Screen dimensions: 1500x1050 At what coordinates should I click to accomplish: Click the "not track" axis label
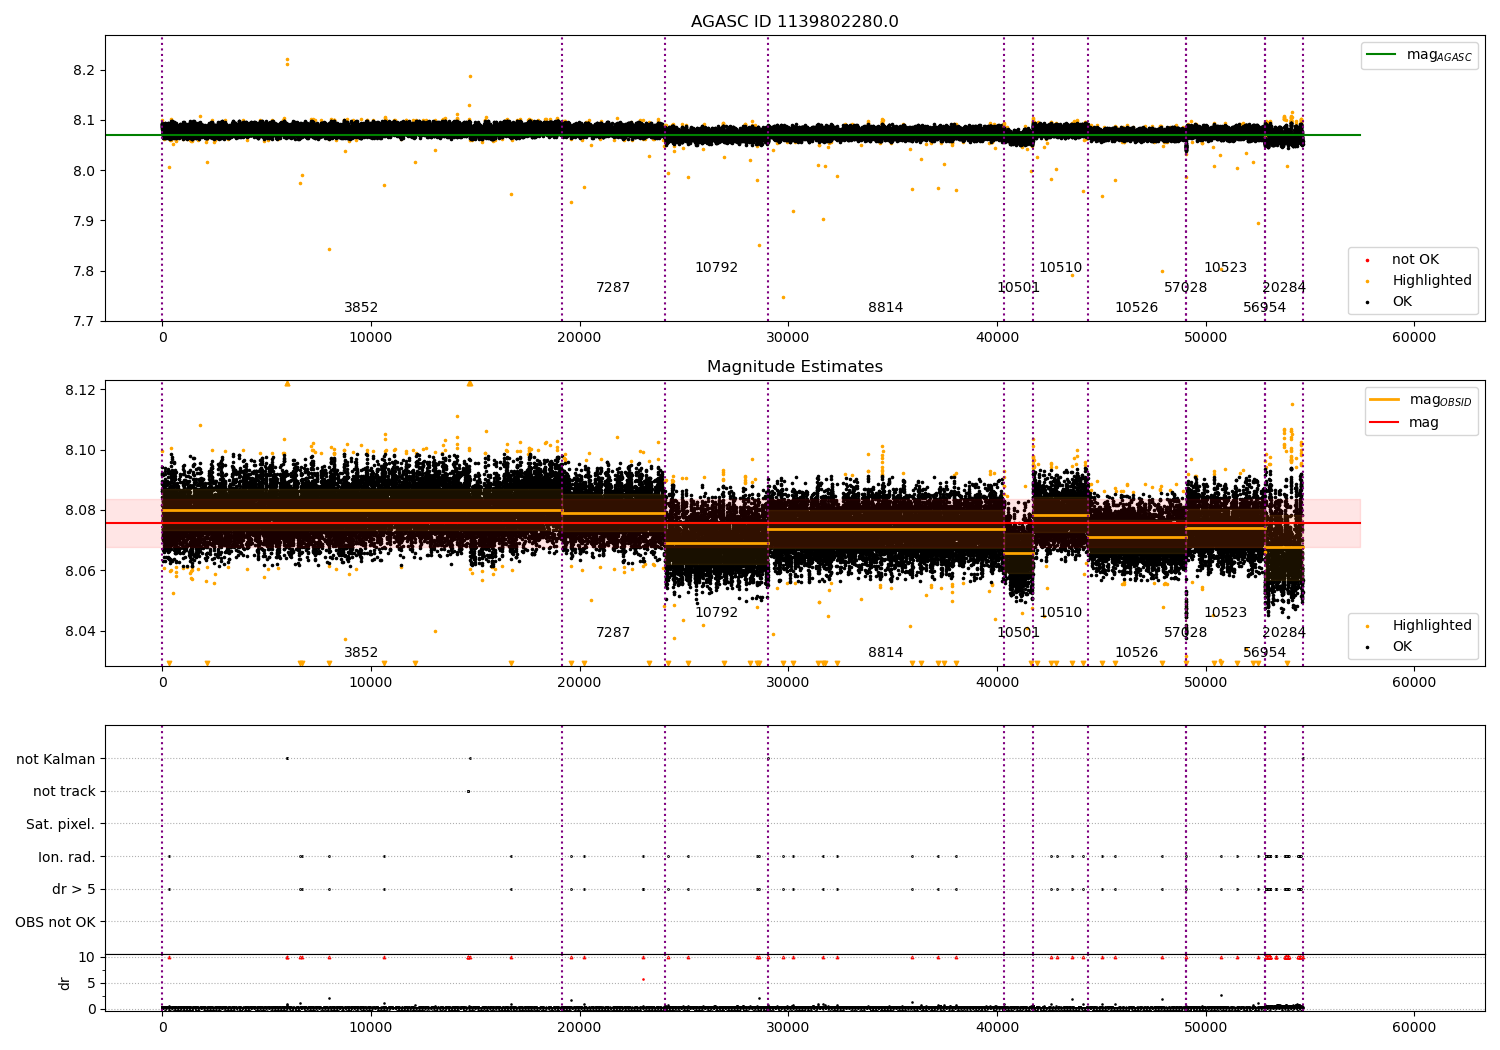click(64, 792)
